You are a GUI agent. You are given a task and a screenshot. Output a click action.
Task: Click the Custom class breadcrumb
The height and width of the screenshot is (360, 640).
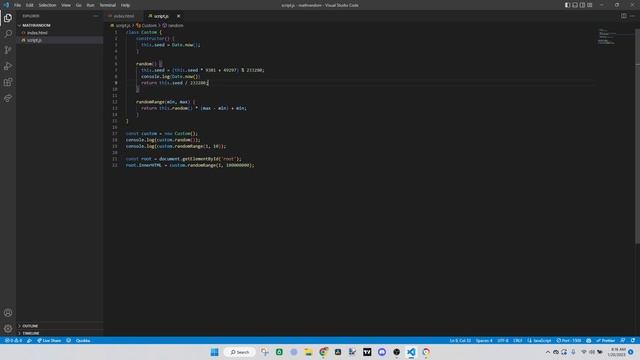147,25
